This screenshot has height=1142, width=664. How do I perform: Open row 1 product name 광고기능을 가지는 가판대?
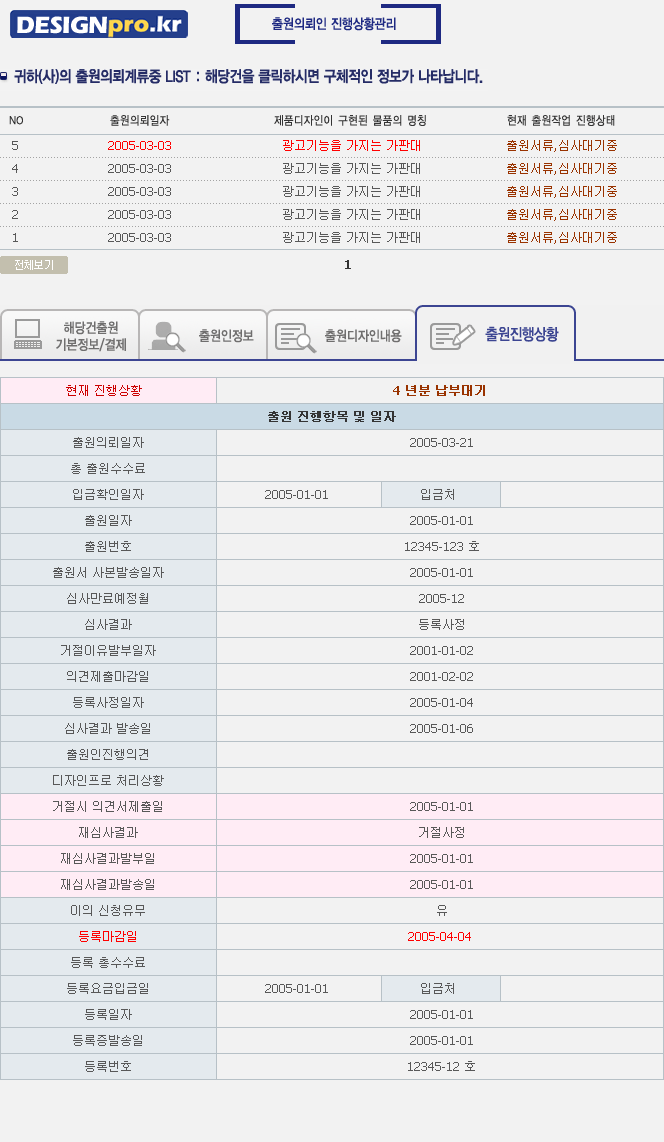click(352, 237)
